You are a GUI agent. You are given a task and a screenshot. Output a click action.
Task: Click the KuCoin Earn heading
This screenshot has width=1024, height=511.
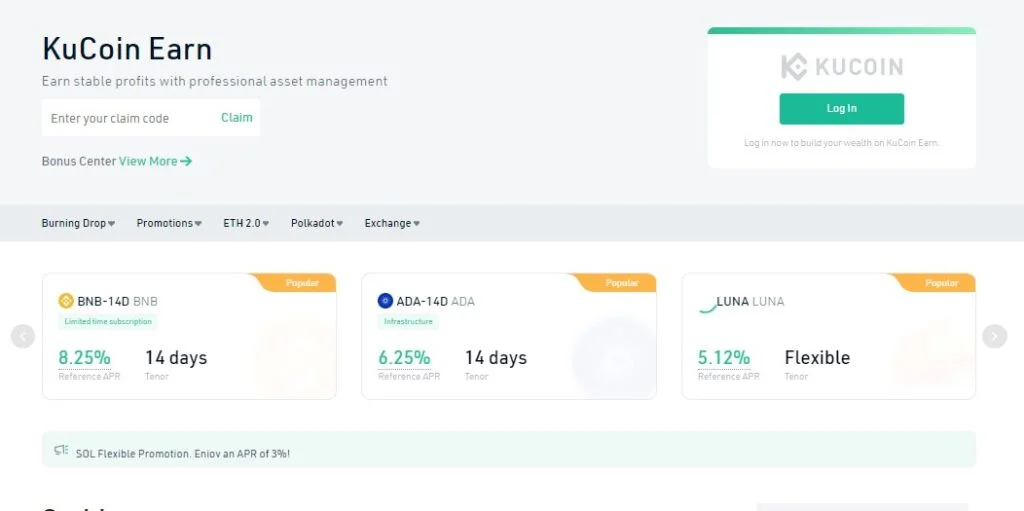[127, 49]
